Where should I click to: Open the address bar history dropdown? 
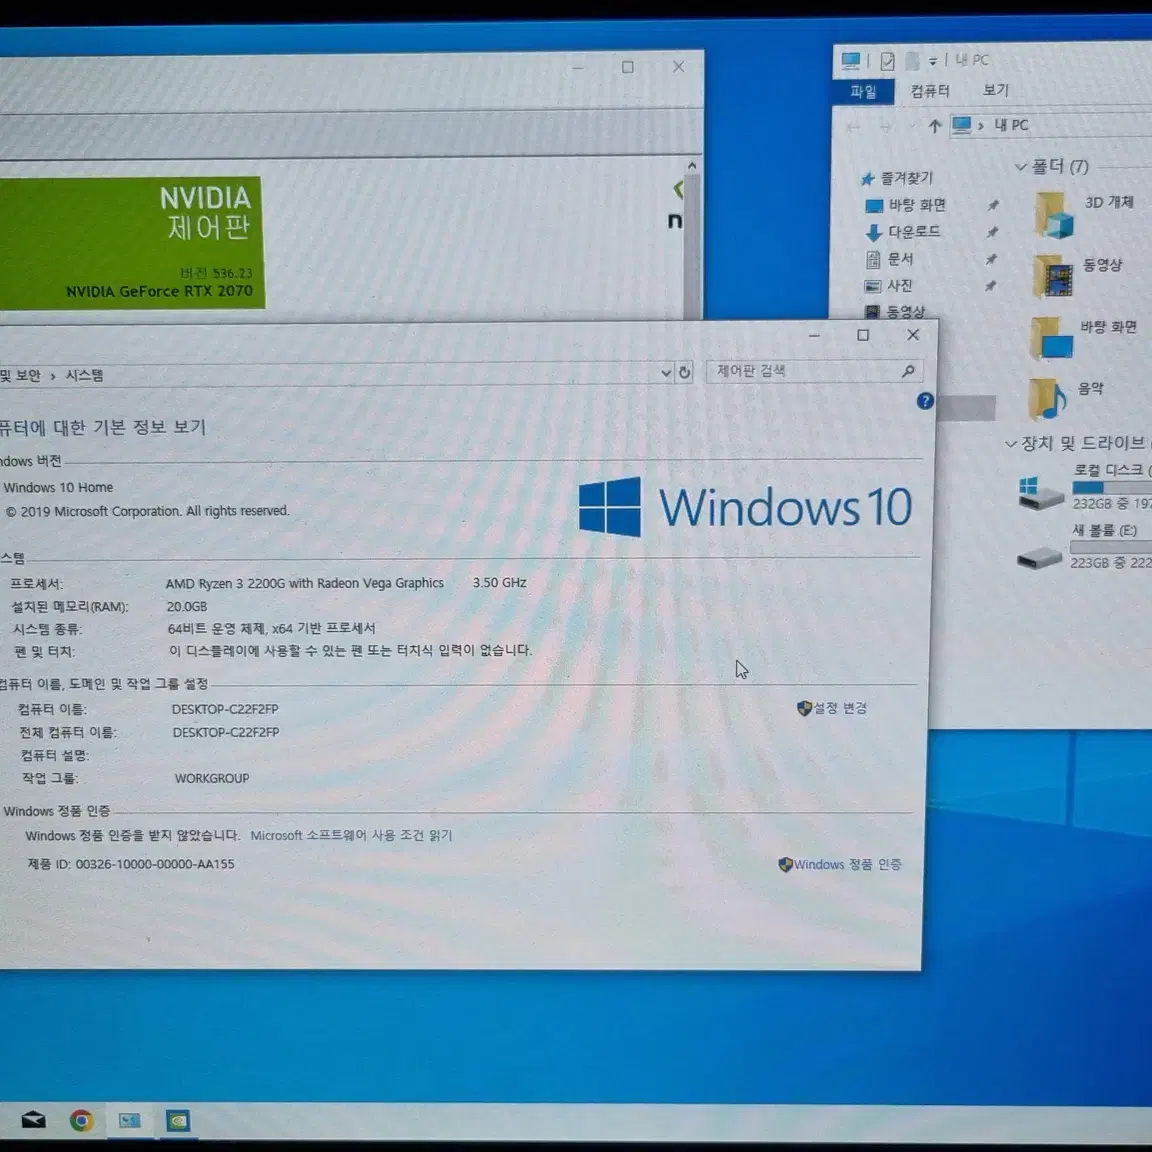point(666,373)
